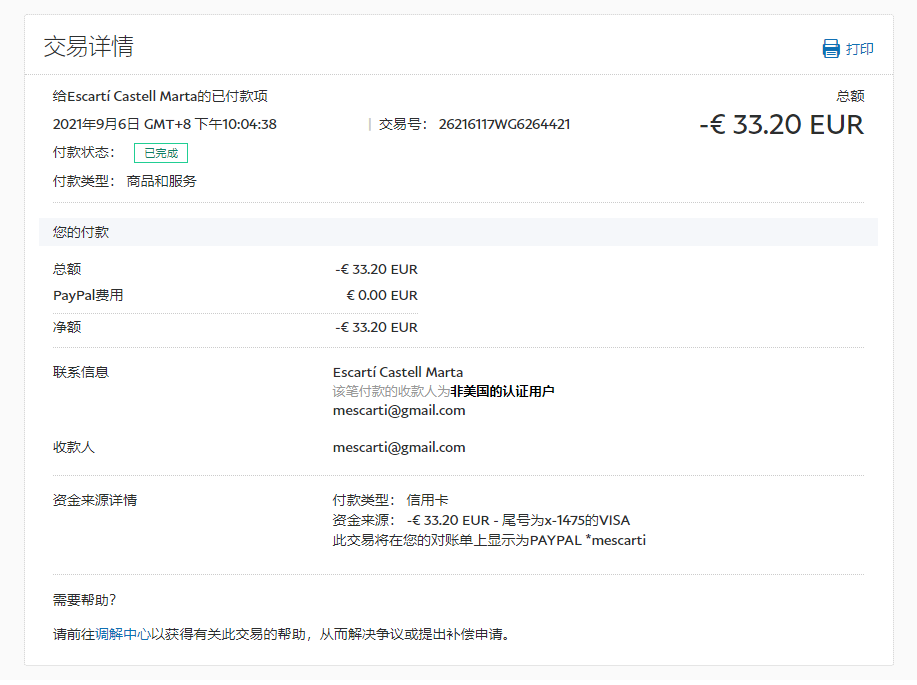The width and height of the screenshot is (917, 685).
Task: Click the bold 非美国的认证用户 text
Action: coord(502,391)
